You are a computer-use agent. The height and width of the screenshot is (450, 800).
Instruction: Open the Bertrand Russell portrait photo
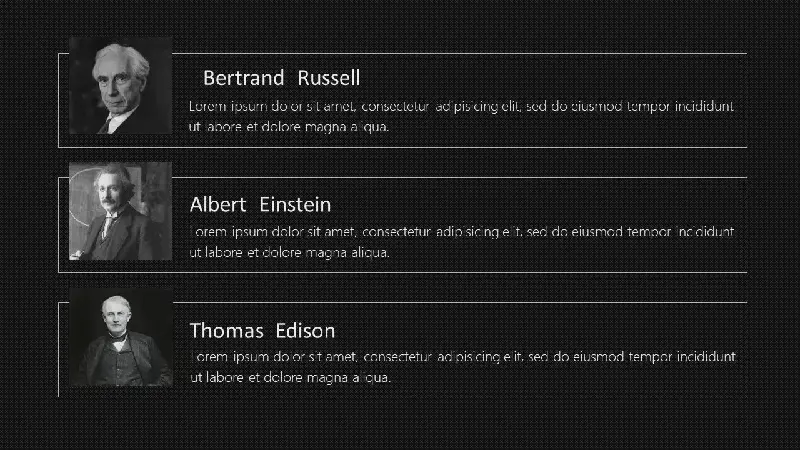[x=120, y=85]
